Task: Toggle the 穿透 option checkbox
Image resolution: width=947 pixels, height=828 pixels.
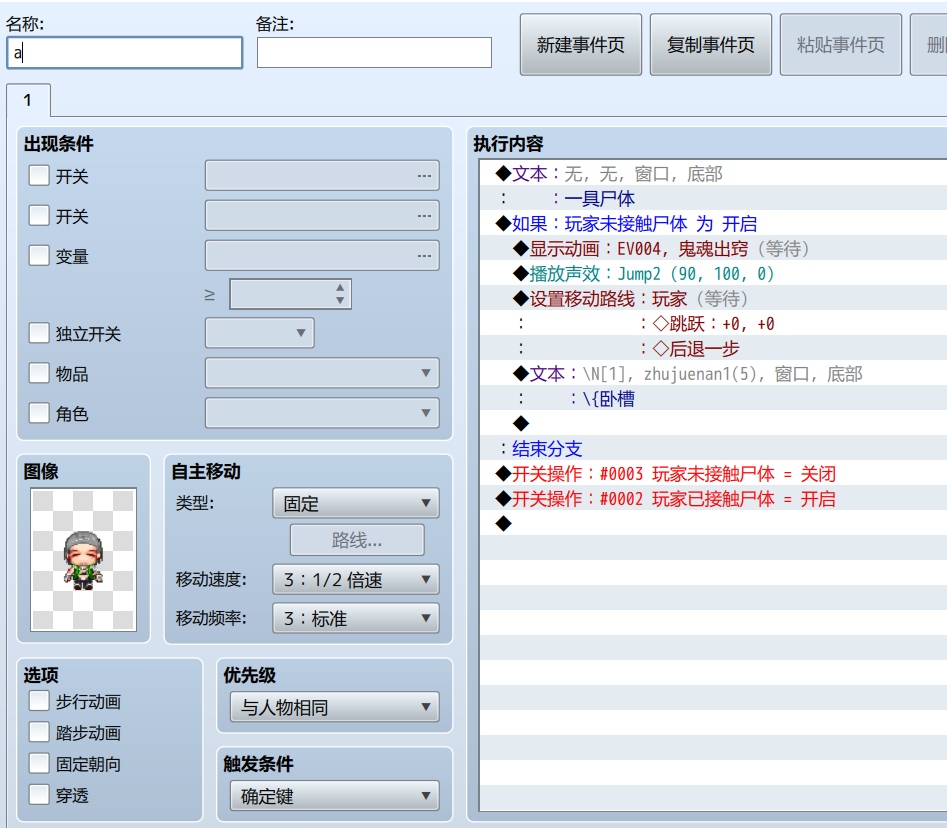Action: 39,795
